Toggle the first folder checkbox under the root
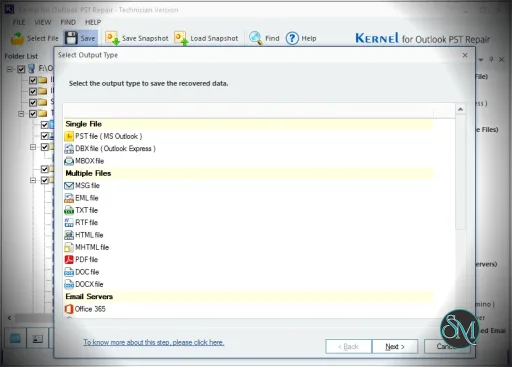This screenshot has height=367, width=512. 33,80
